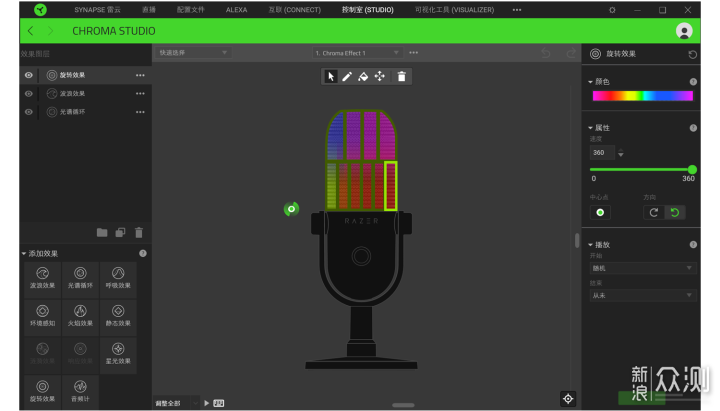Hide the 光谱循环 layer
The height and width of the screenshot is (411, 720).
click(28, 112)
